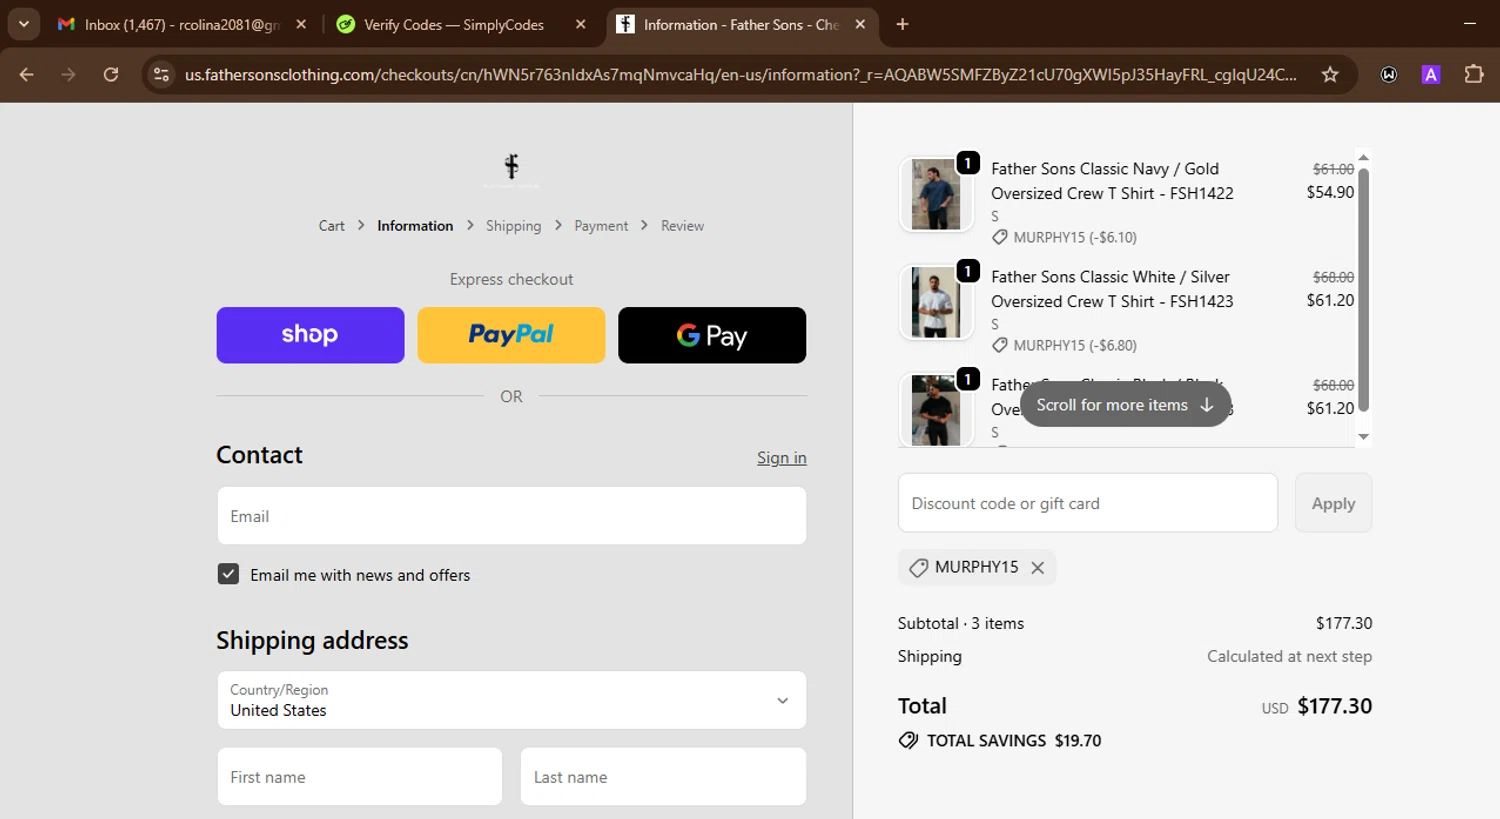Check out with PayPal
Screen dimensions: 1500x819
[x=511, y=335]
